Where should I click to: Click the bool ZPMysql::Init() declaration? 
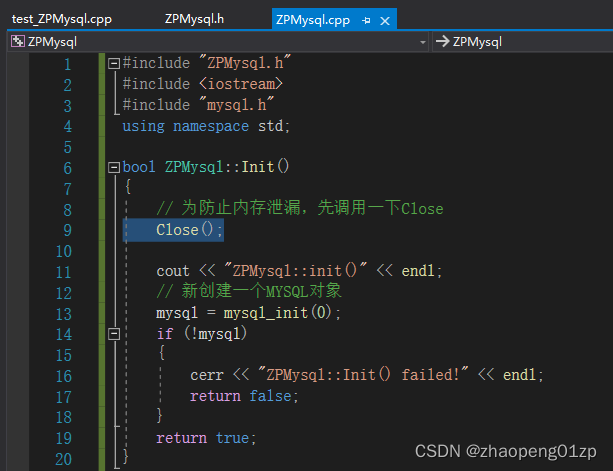(206, 167)
